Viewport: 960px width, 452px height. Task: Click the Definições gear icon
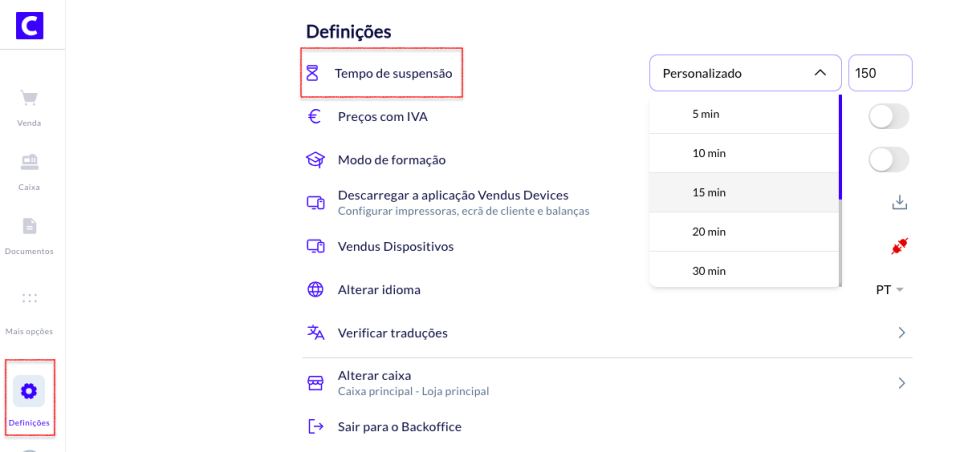click(29, 391)
